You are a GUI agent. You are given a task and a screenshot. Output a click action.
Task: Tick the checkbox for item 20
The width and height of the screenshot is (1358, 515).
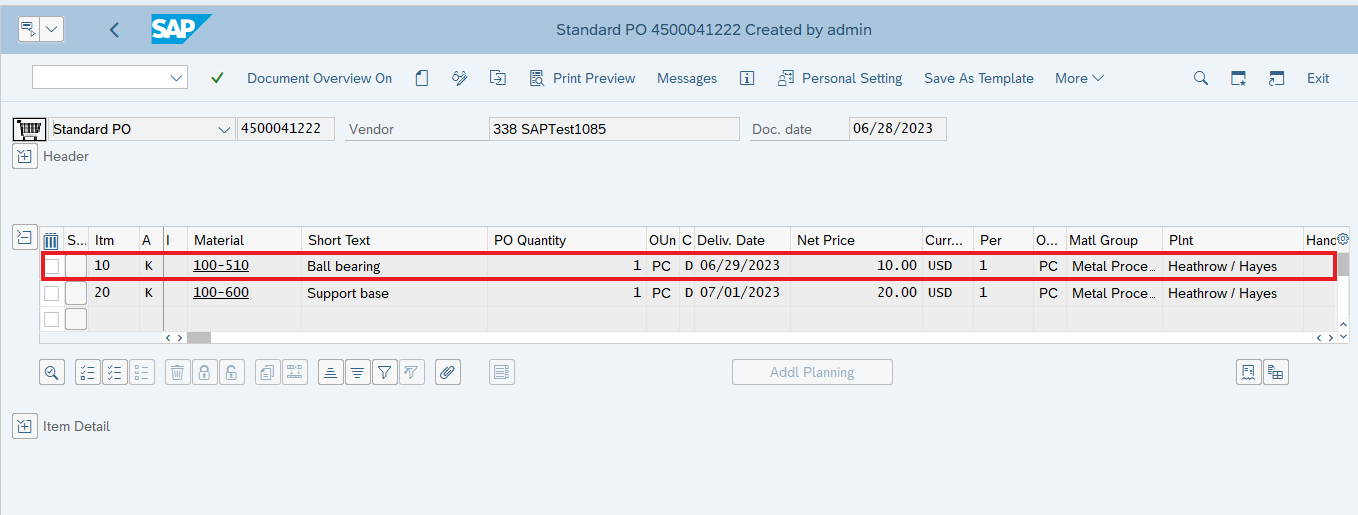(x=51, y=293)
